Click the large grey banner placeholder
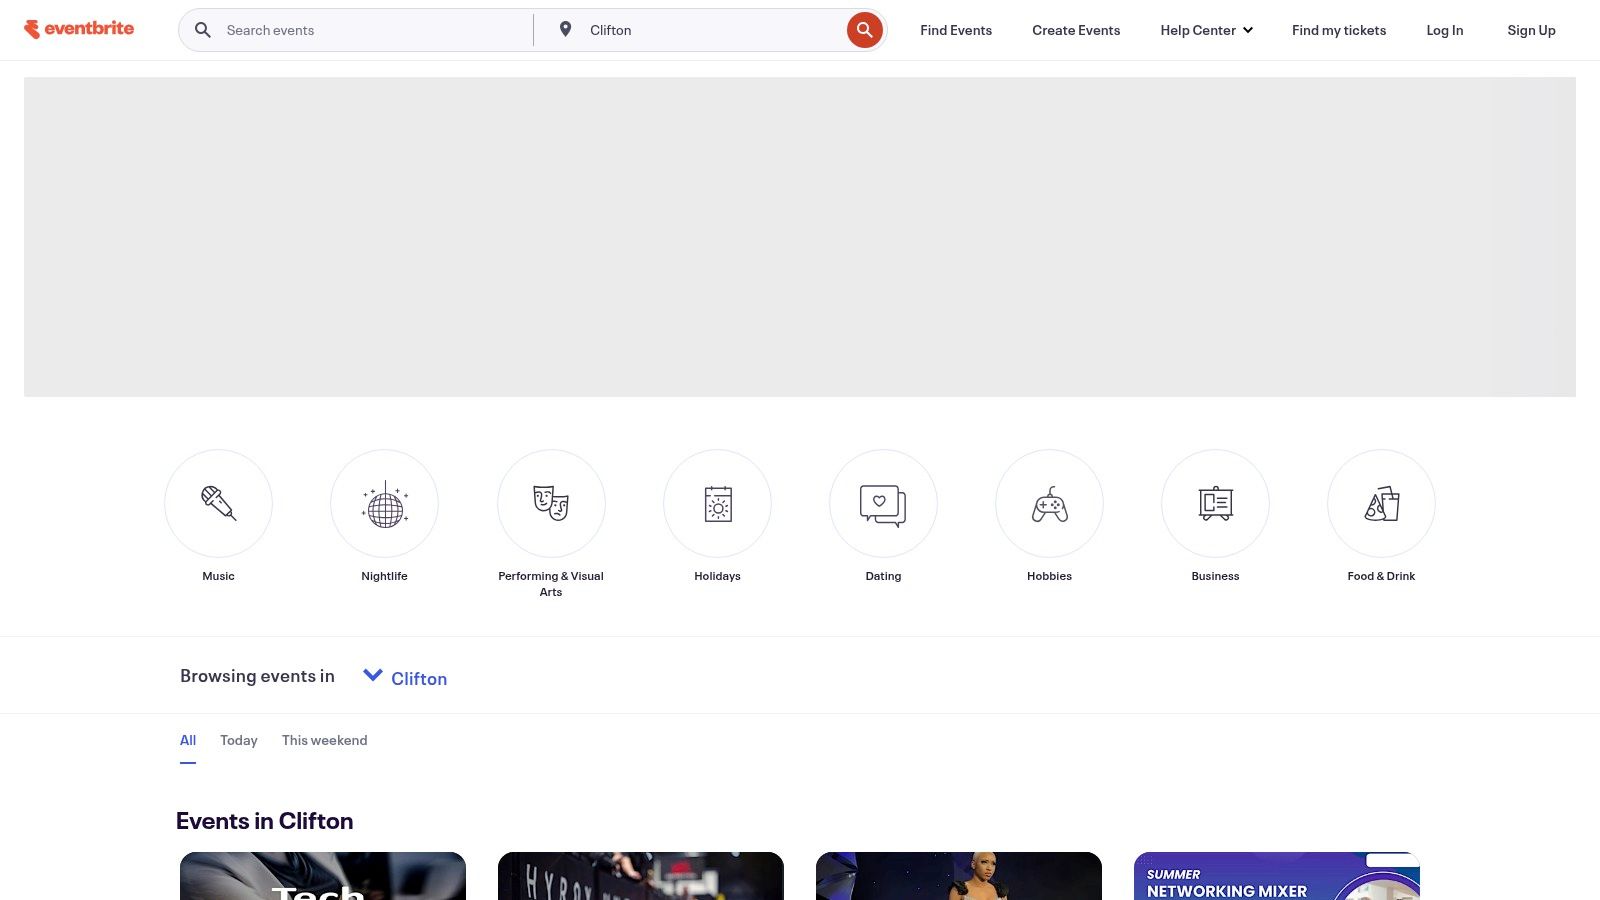 (x=800, y=237)
